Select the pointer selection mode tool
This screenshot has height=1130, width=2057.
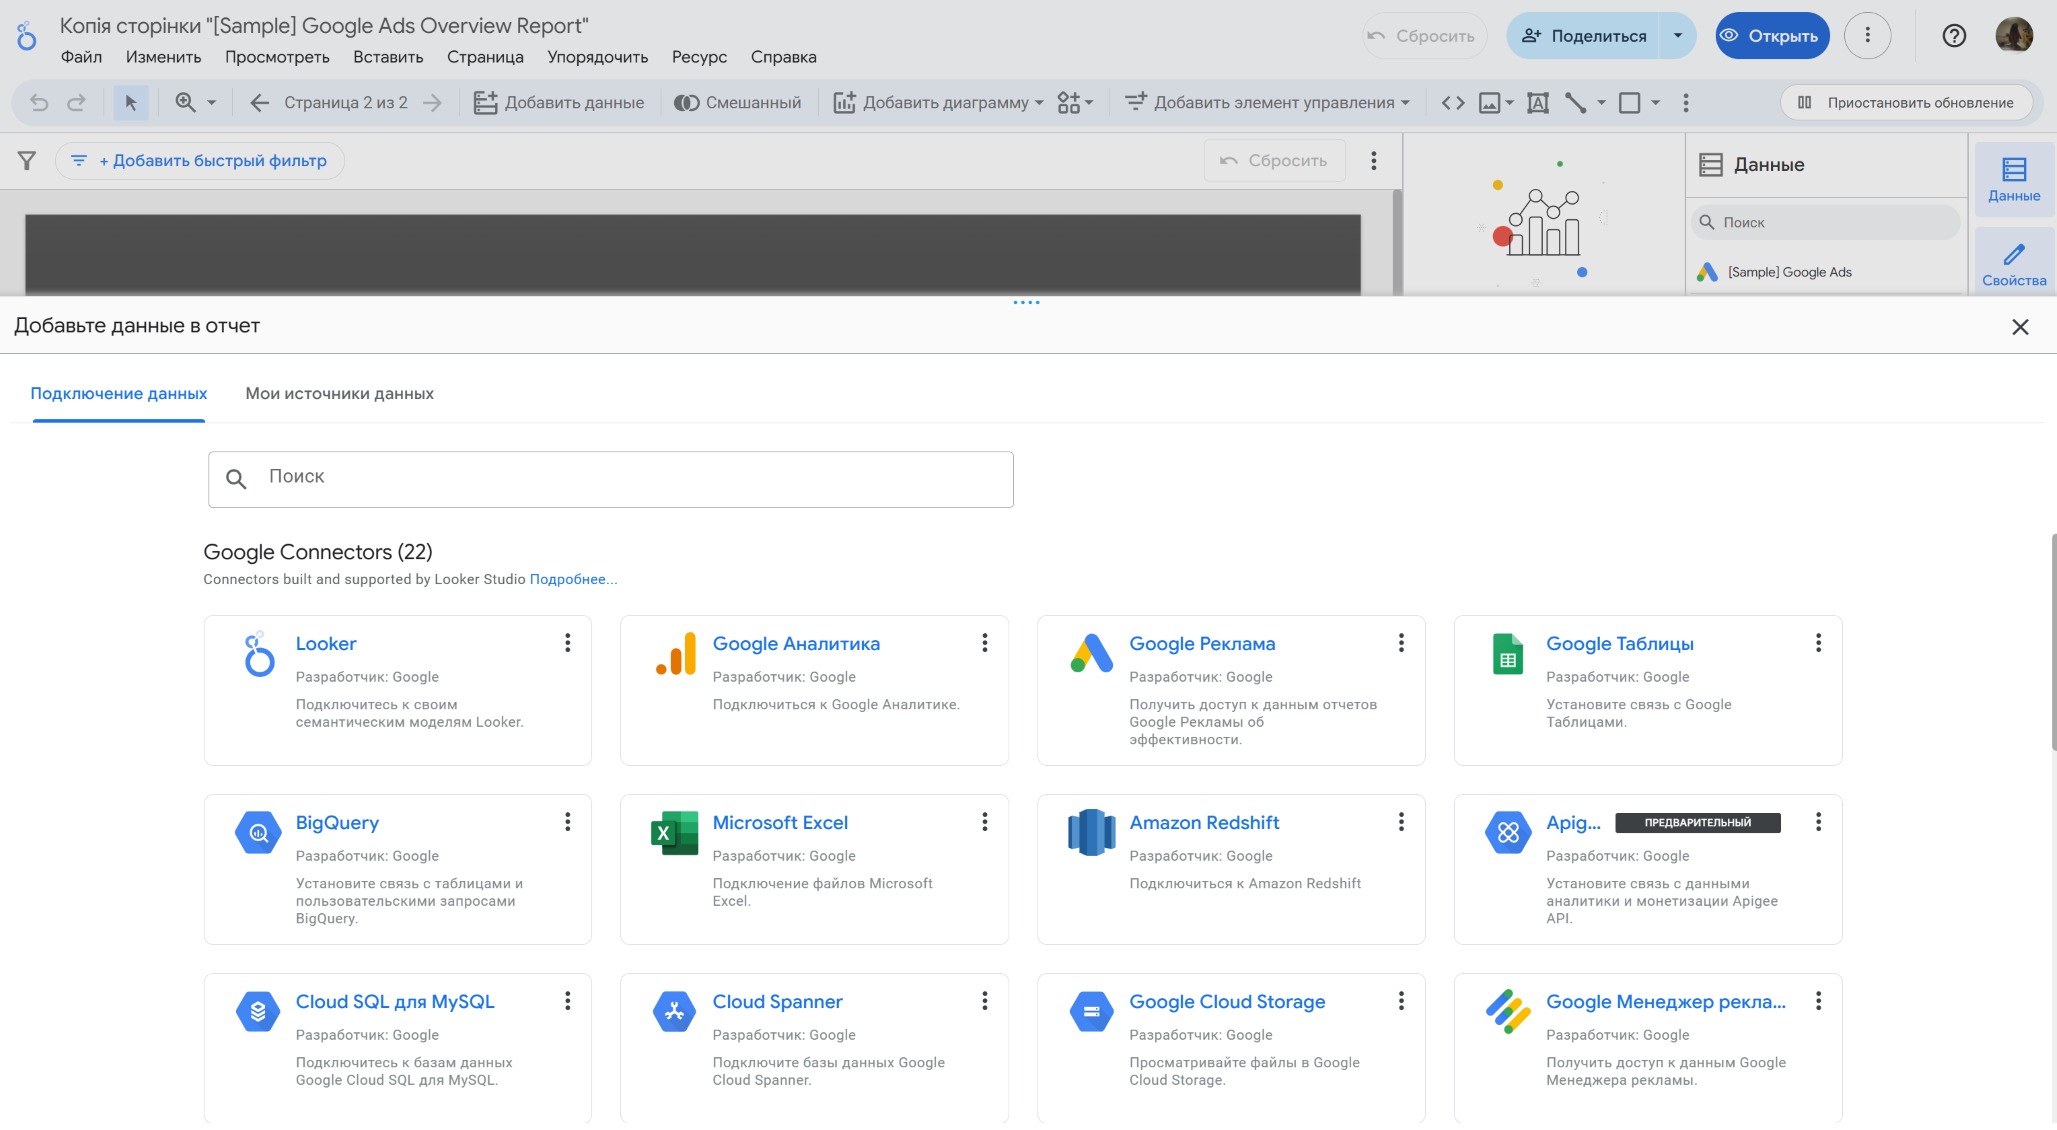pyautogui.click(x=131, y=102)
